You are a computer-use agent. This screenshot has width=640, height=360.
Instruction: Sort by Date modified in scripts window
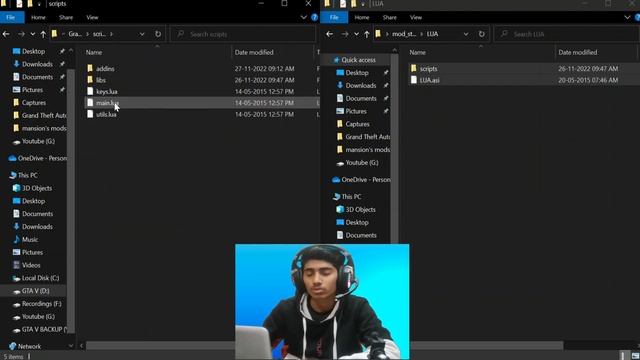click(x=254, y=52)
